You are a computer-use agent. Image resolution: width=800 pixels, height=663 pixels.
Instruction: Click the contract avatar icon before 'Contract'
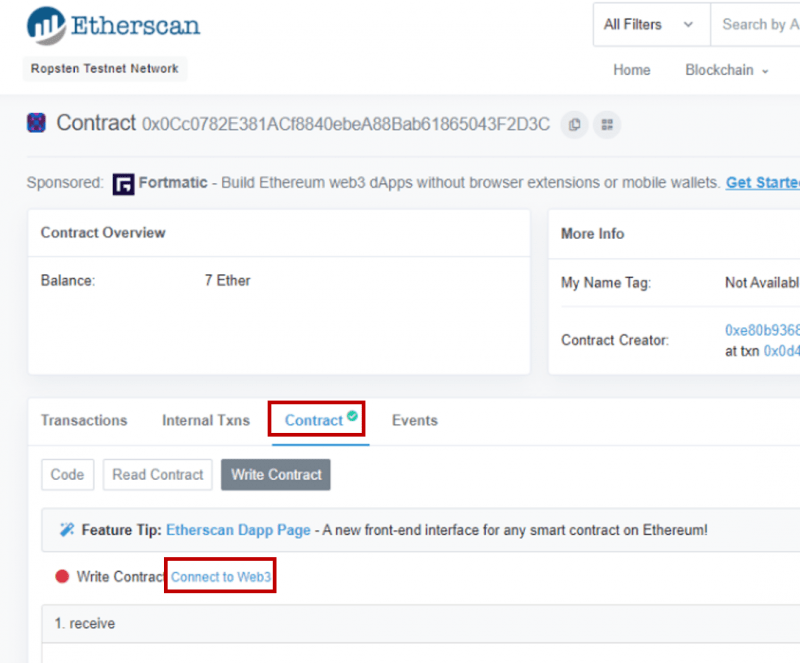36,122
